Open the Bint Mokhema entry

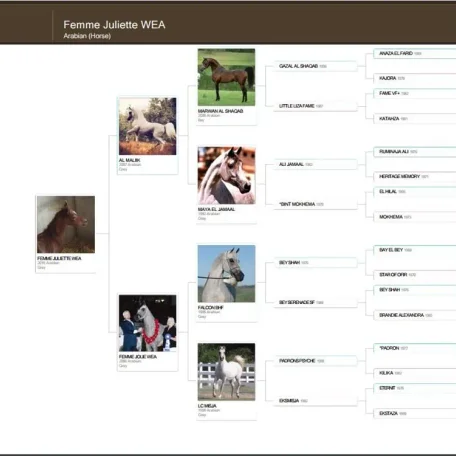coord(315,204)
